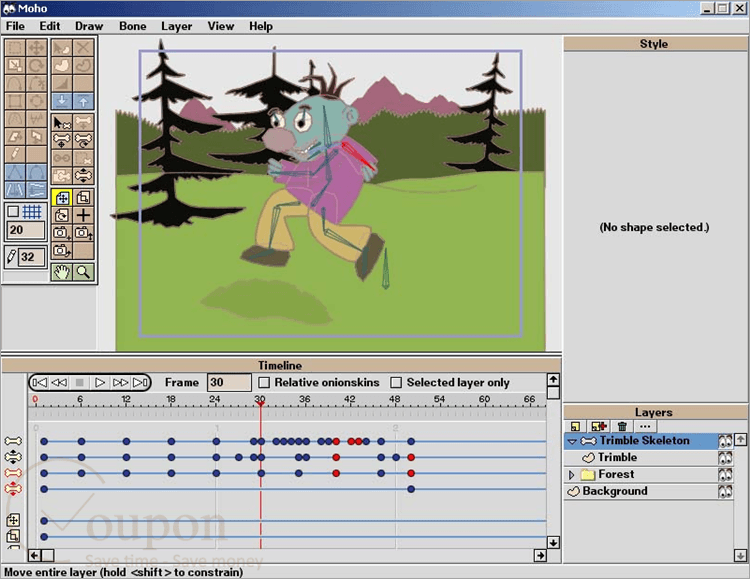Step forward one frame
The height and width of the screenshot is (579, 750).
(x=120, y=382)
